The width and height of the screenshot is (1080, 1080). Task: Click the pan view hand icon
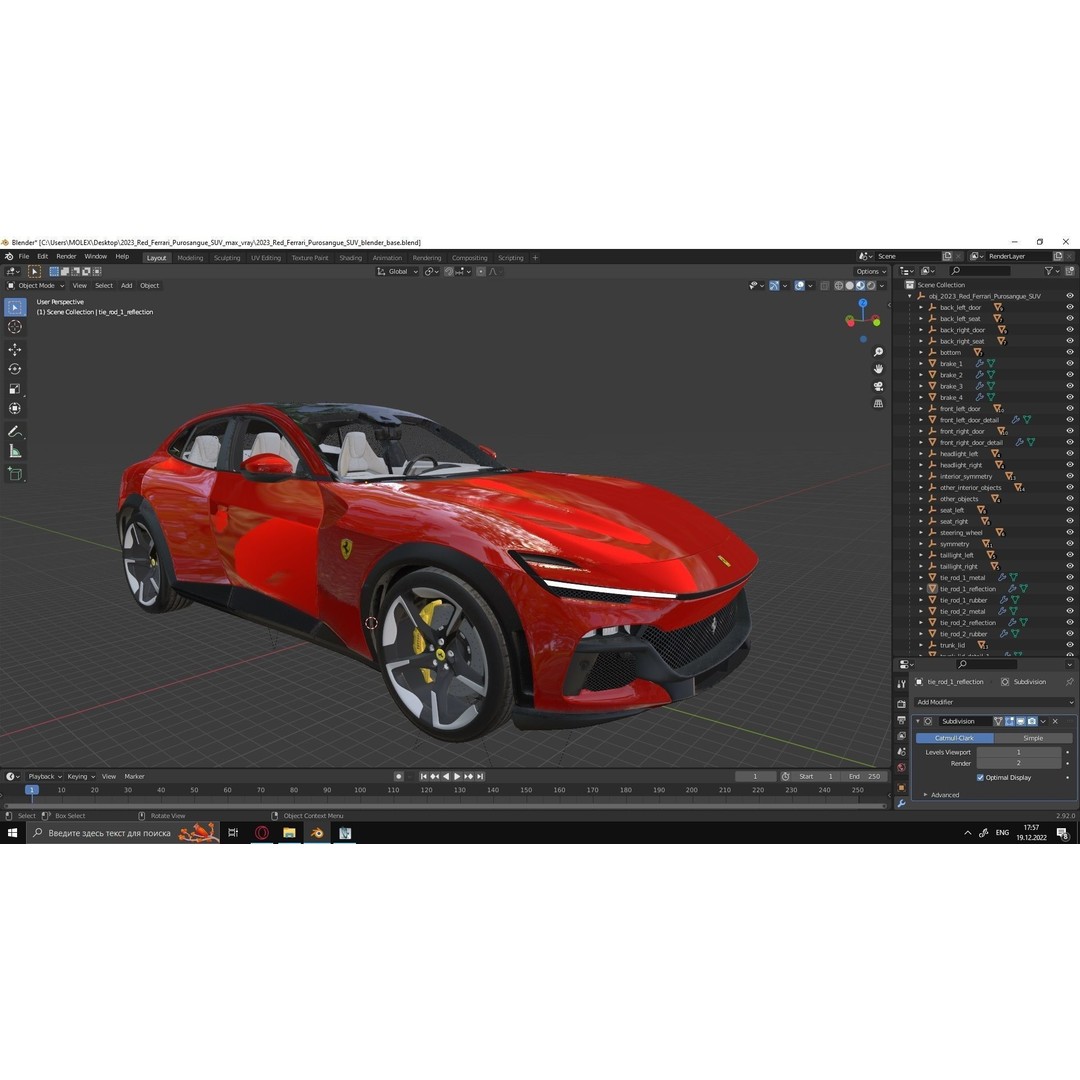click(878, 369)
